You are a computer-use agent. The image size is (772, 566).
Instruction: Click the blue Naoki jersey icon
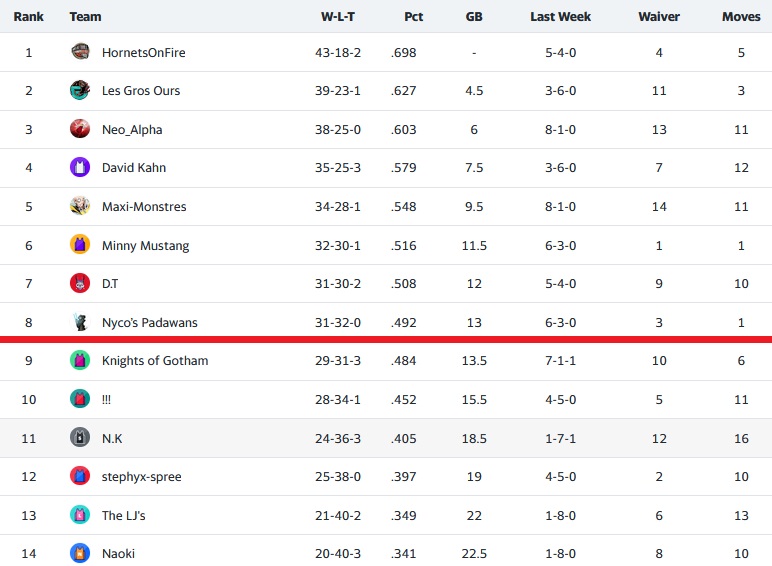pos(80,553)
